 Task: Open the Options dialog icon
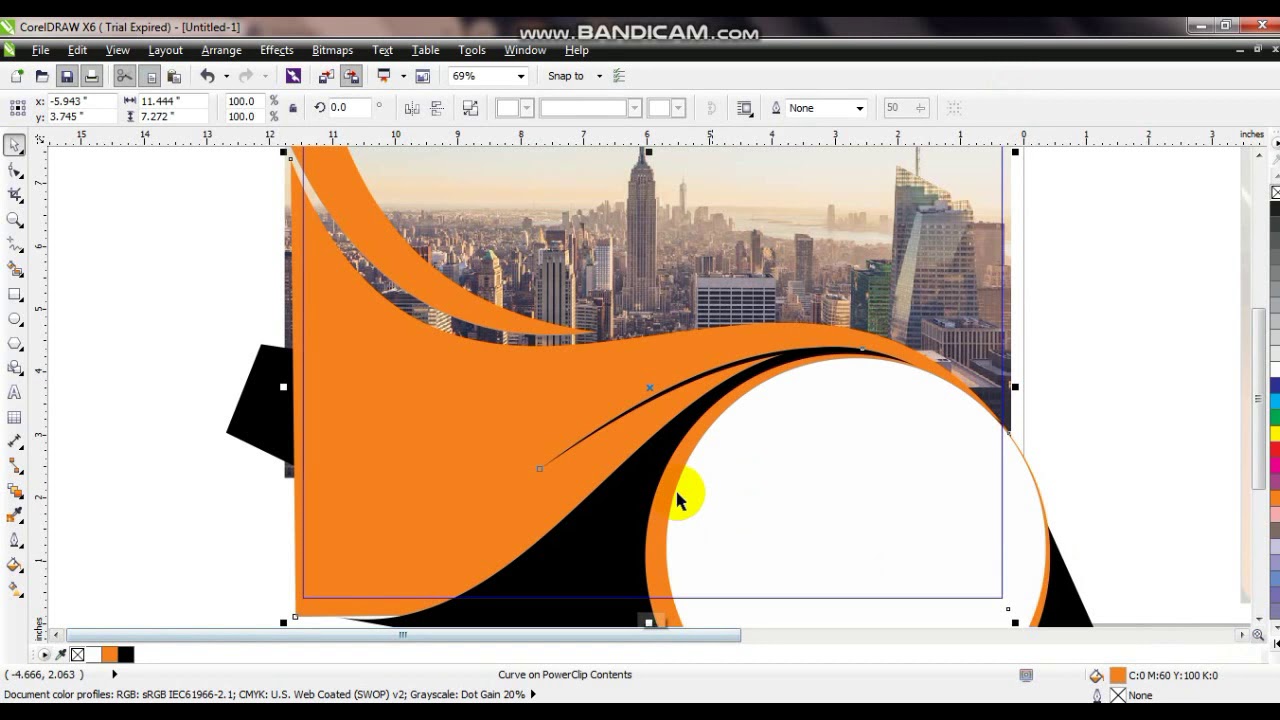618,76
